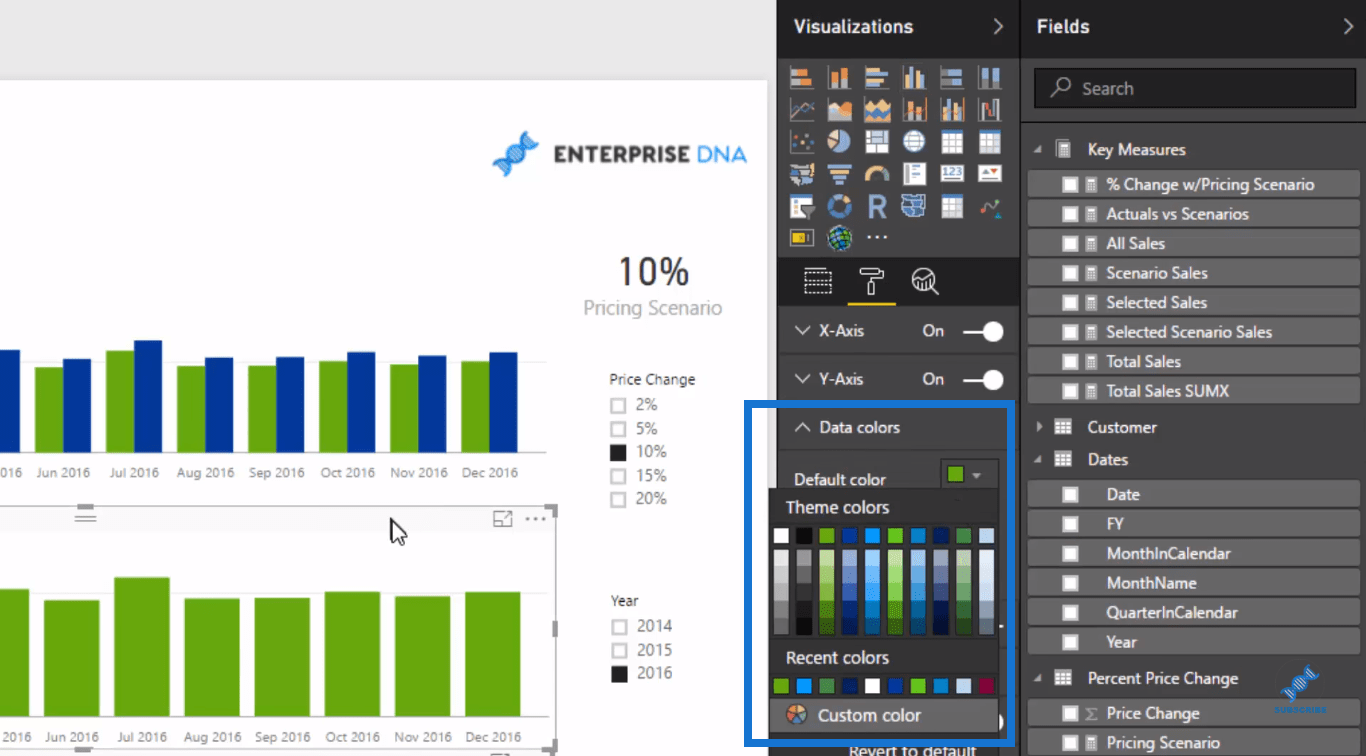Select the 100% stacked bar chart visual
Screen dimensions: 1366x756
[x=952, y=78]
